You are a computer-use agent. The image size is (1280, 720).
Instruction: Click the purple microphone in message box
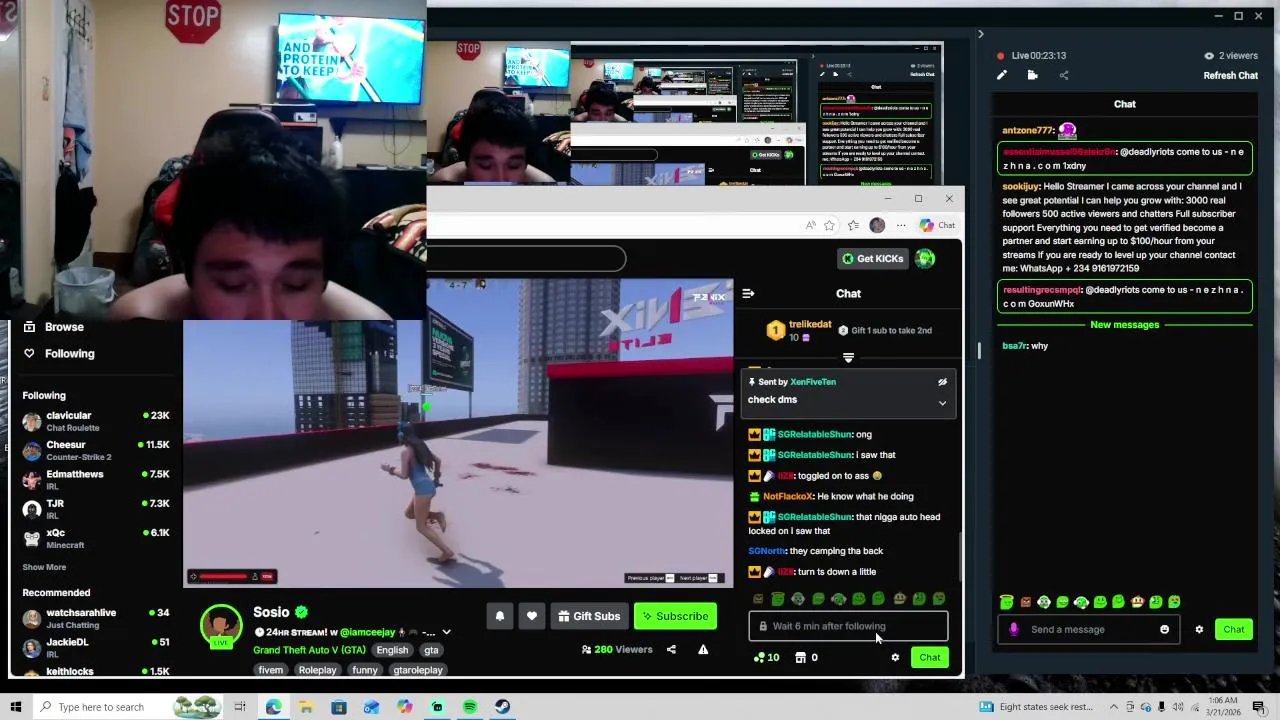(1014, 630)
